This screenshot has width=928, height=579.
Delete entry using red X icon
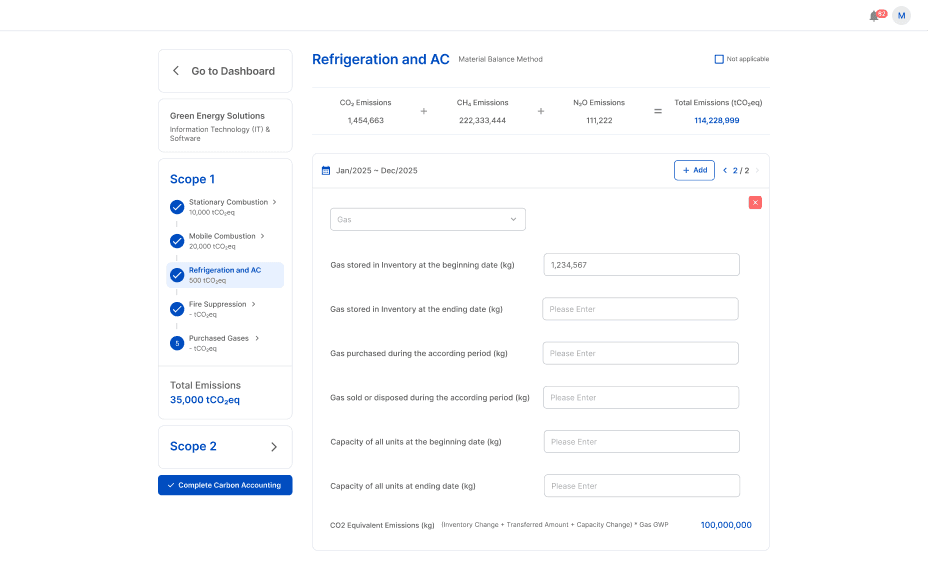point(755,202)
